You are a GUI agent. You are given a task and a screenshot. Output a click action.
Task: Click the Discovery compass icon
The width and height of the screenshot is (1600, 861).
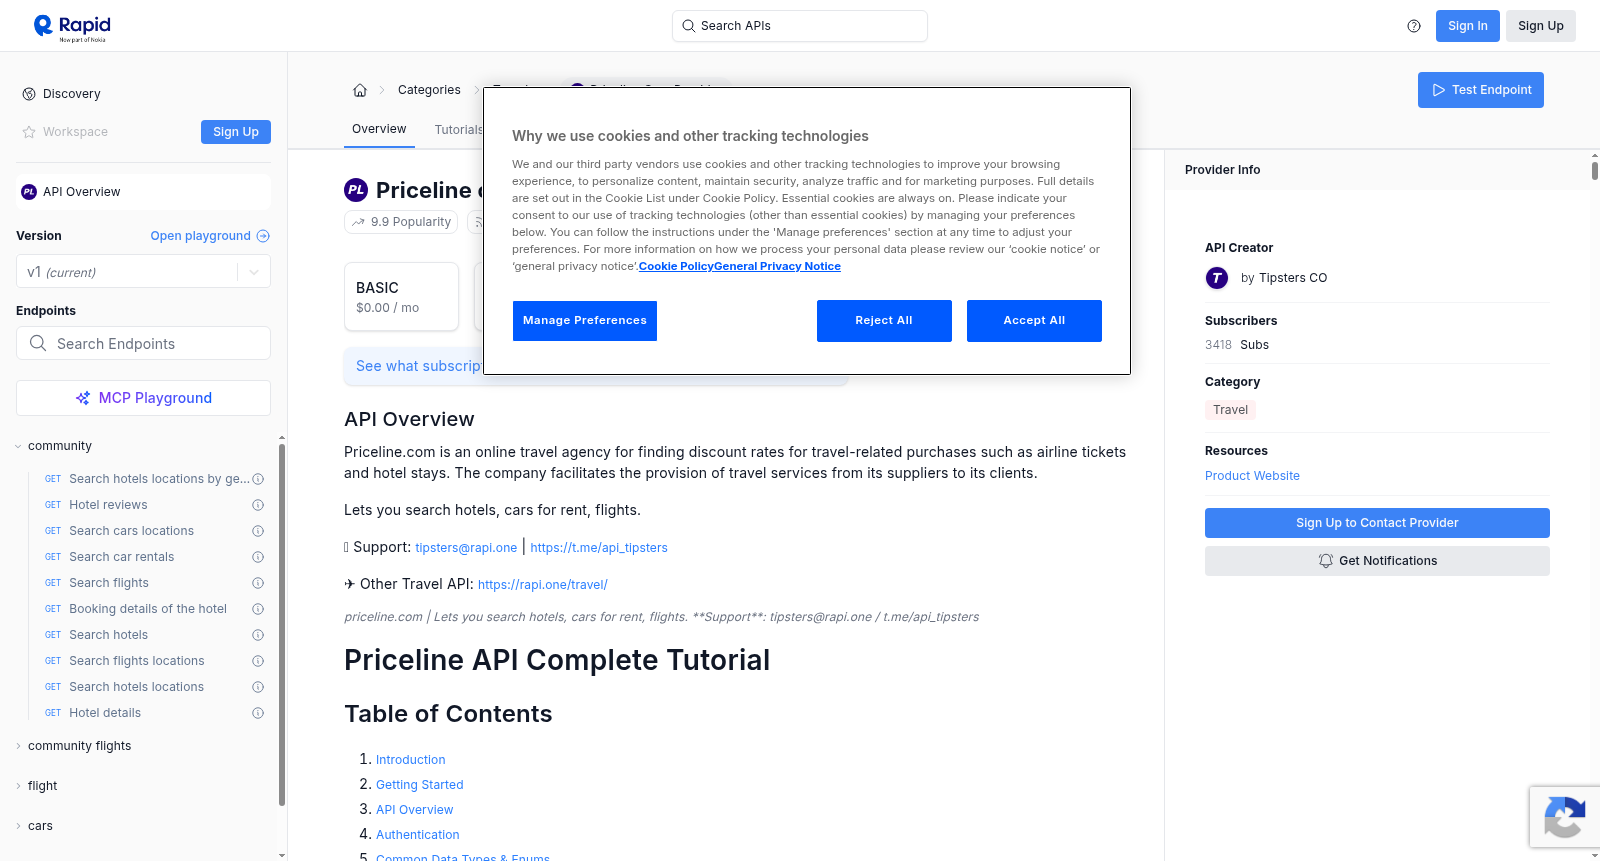point(29,94)
